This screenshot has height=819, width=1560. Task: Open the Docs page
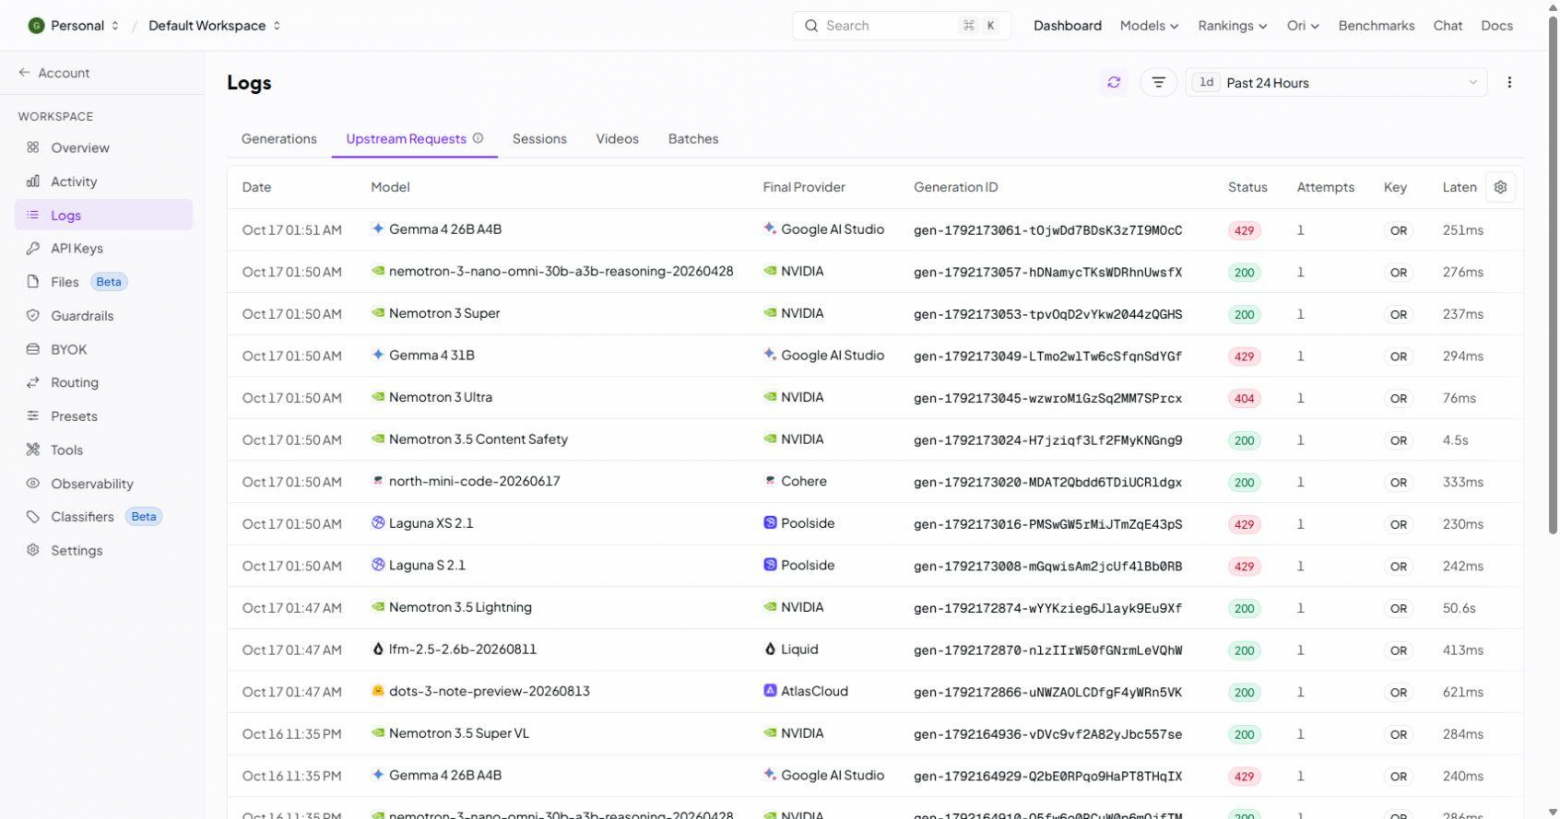tap(1496, 25)
